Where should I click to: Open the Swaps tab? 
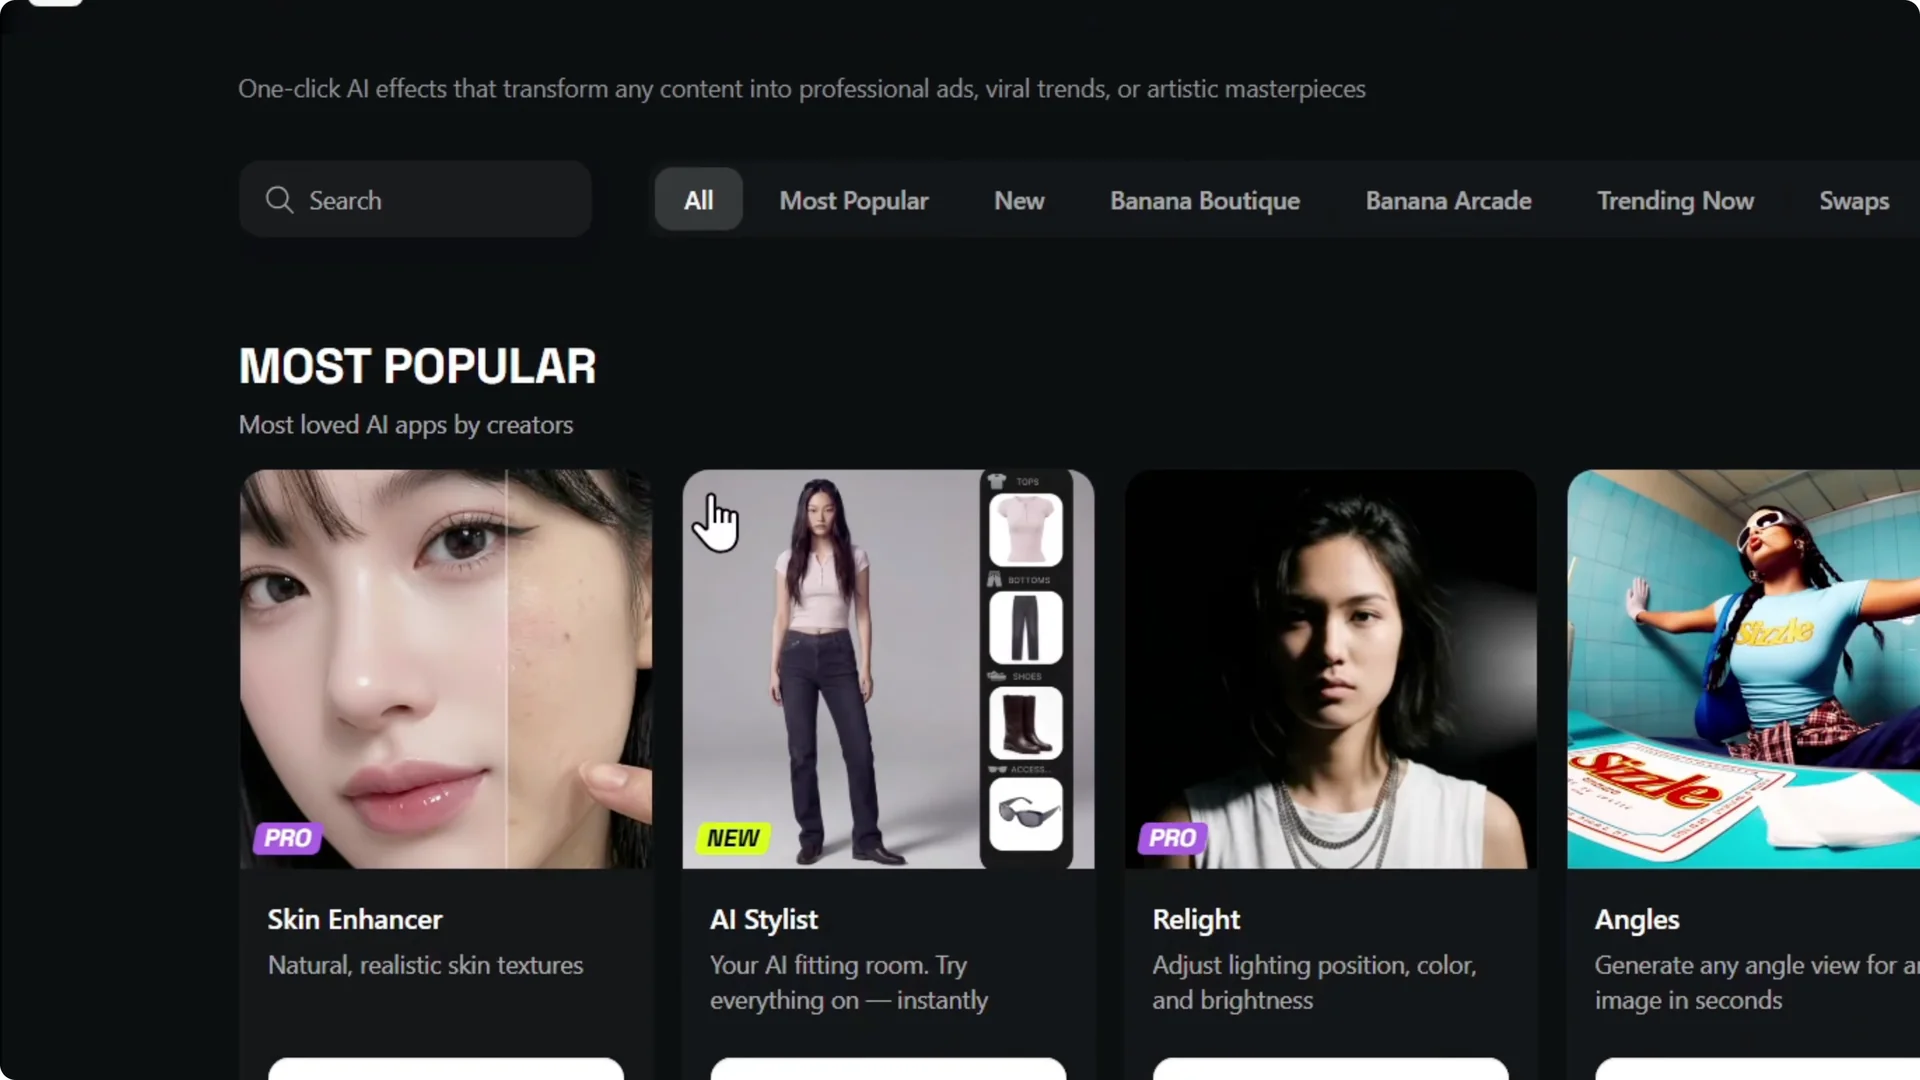click(1853, 200)
